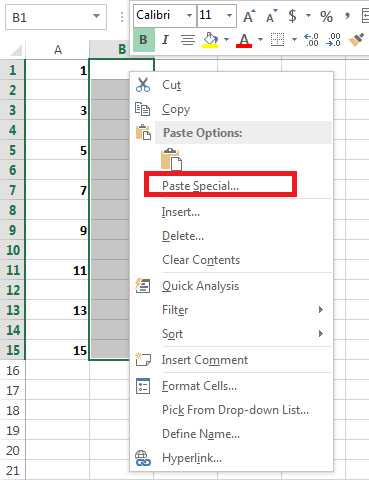Click Decrease Decimal icon
This screenshot has height=480, width=369.
333,40
